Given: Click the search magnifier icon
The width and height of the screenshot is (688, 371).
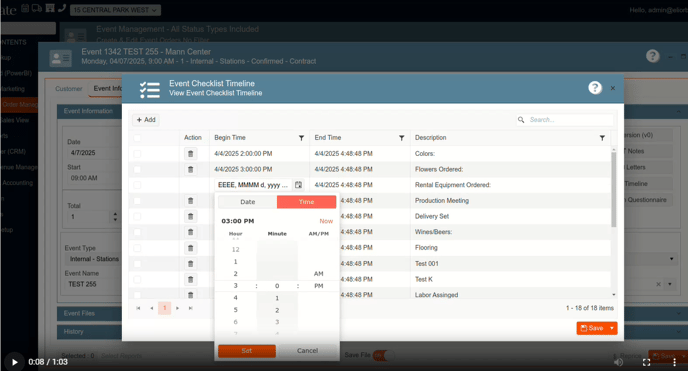Looking at the screenshot, I should pos(521,120).
